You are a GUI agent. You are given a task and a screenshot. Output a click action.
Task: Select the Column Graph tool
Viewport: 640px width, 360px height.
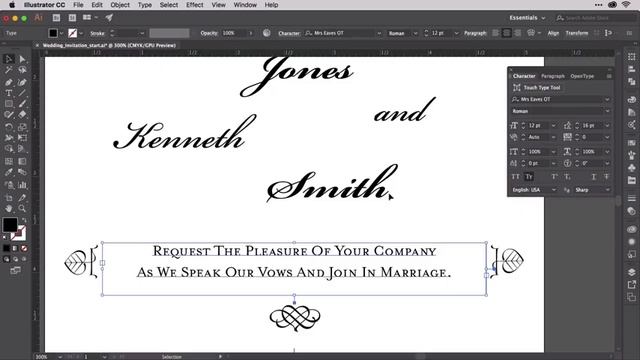(22, 185)
